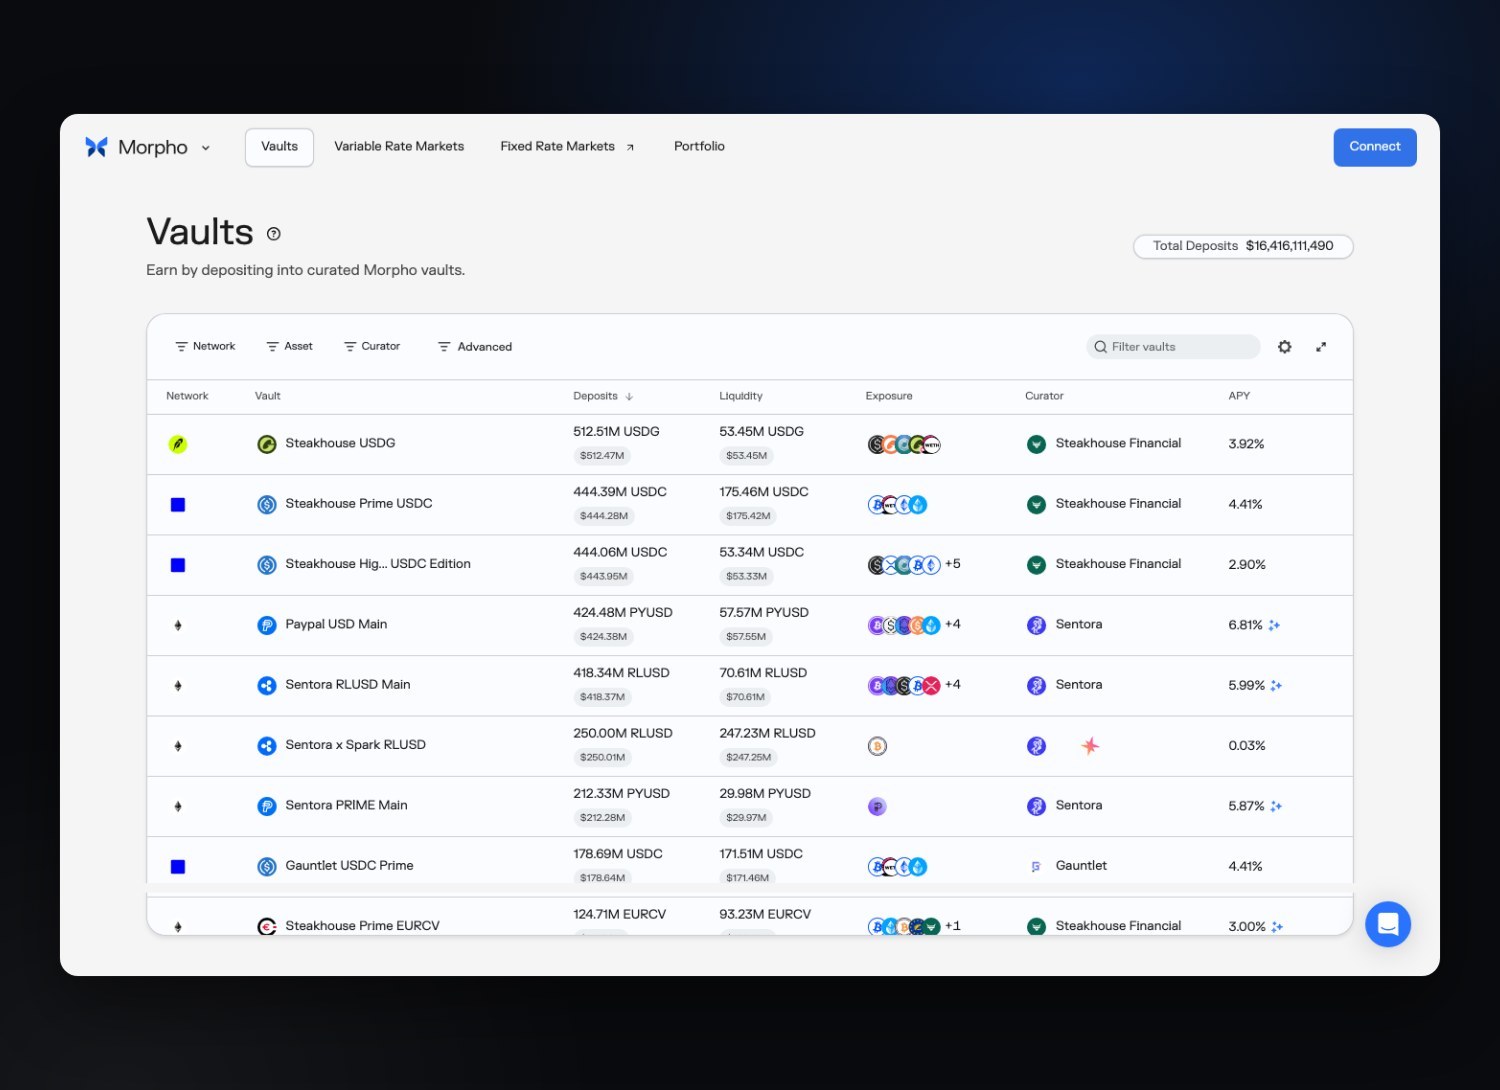This screenshot has width=1500, height=1090.
Task: Open Fixed Rate Markets external tab
Action: click(x=567, y=147)
